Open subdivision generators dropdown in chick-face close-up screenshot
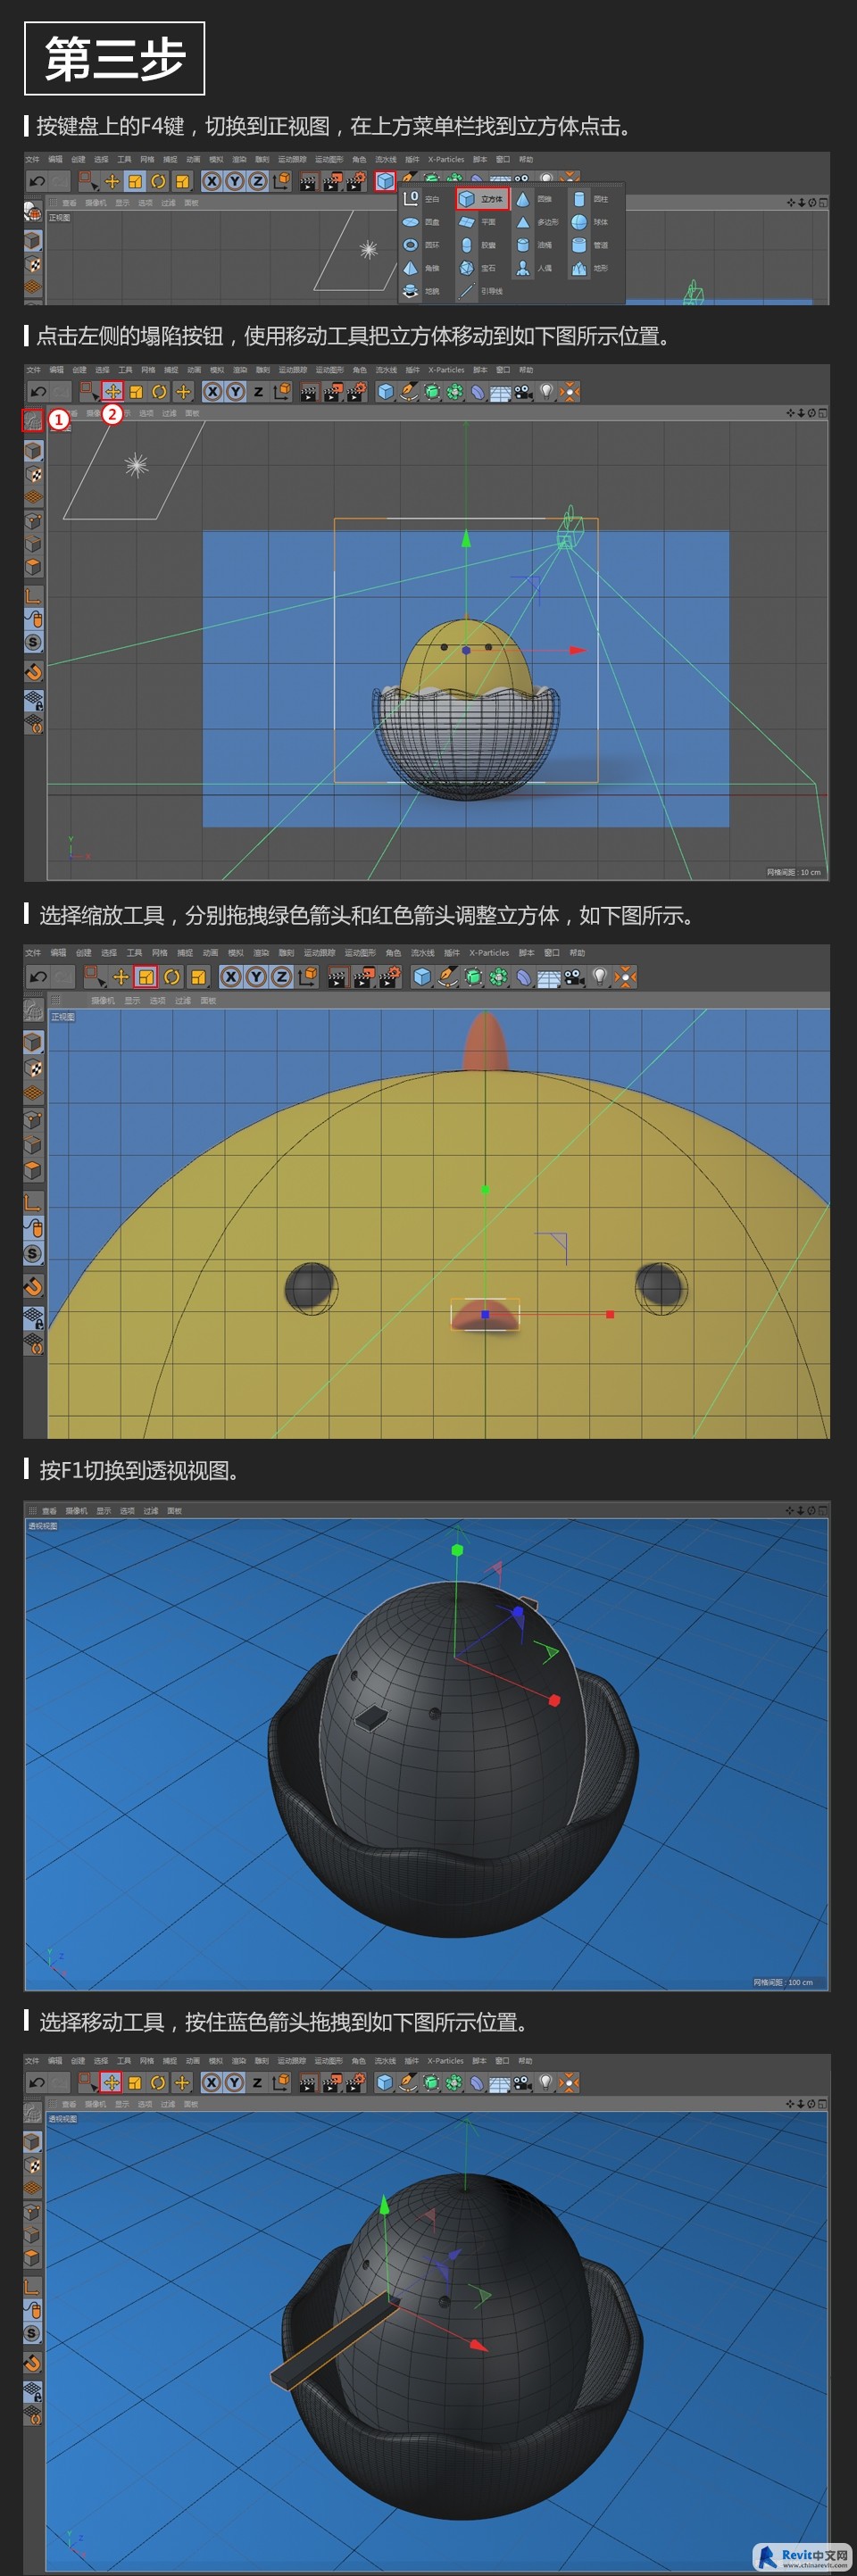 pos(474,977)
